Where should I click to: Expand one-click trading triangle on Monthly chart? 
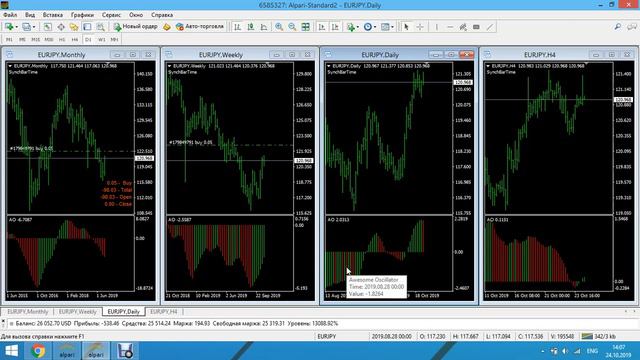(10, 66)
